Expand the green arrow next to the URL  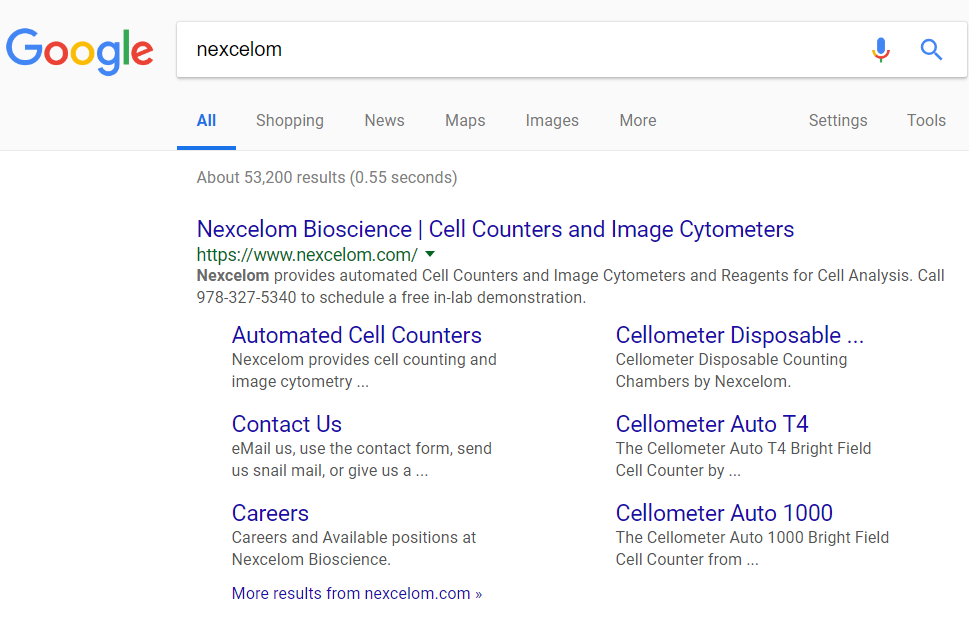(430, 254)
